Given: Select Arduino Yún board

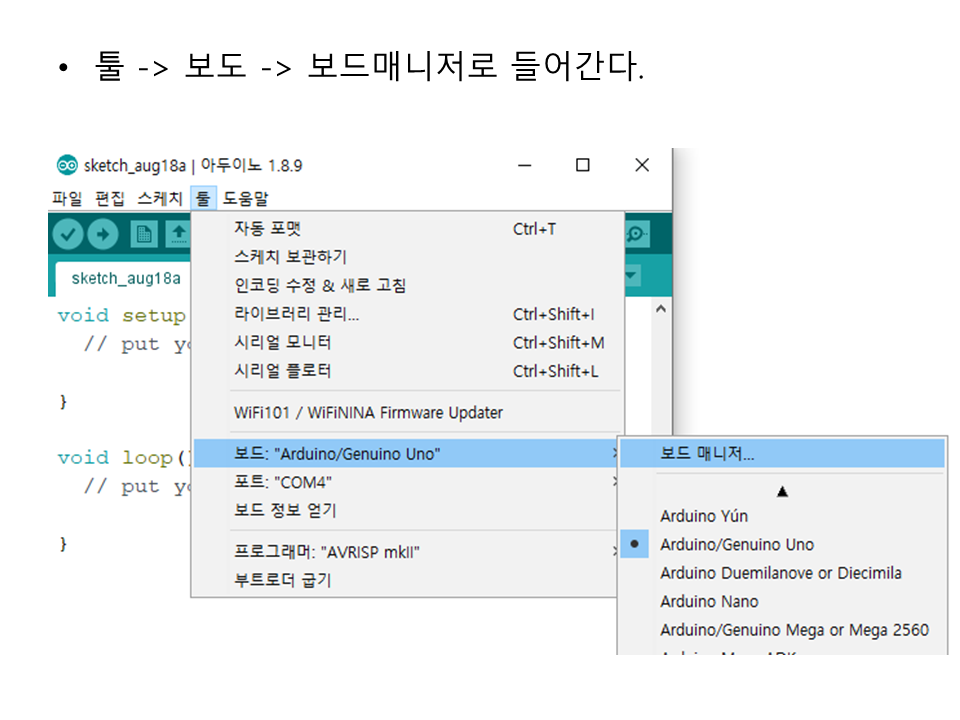Looking at the screenshot, I should (x=782, y=516).
